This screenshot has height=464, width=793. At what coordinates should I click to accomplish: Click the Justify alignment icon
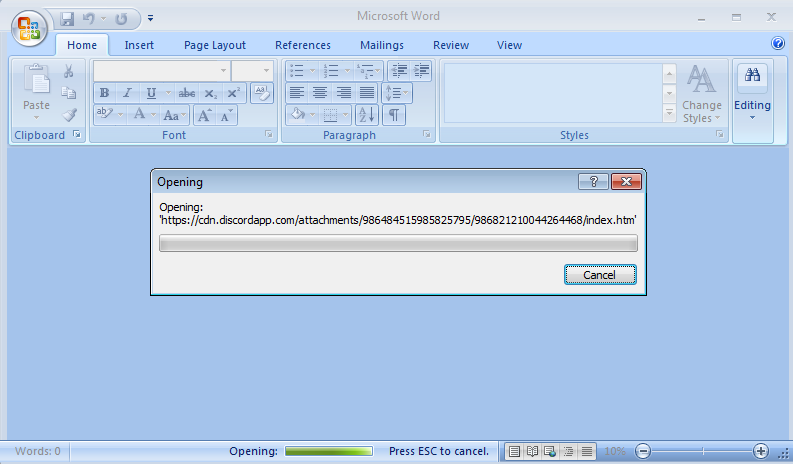[367, 93]
